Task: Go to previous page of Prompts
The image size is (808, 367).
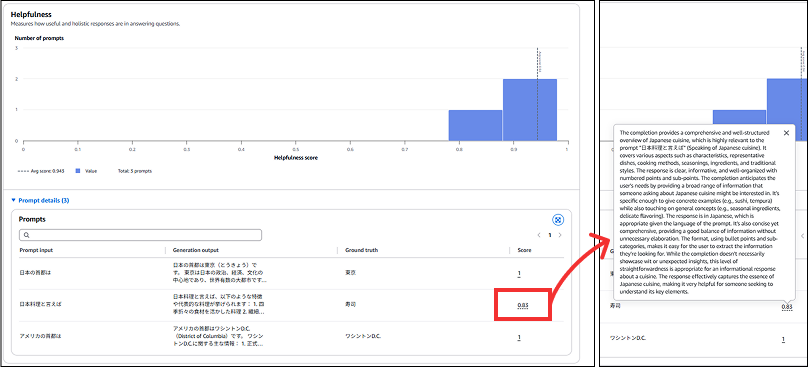Action: (x=539, y=235)
